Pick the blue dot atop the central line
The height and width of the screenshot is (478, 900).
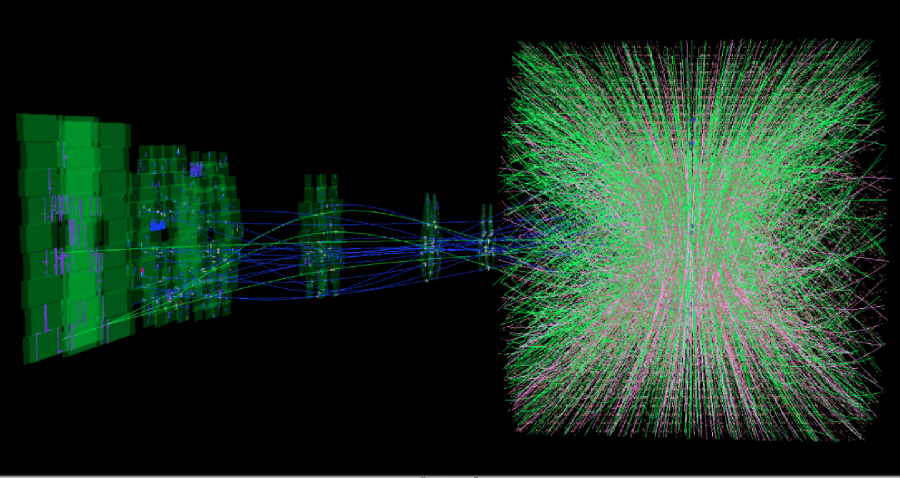pos(693,120)
